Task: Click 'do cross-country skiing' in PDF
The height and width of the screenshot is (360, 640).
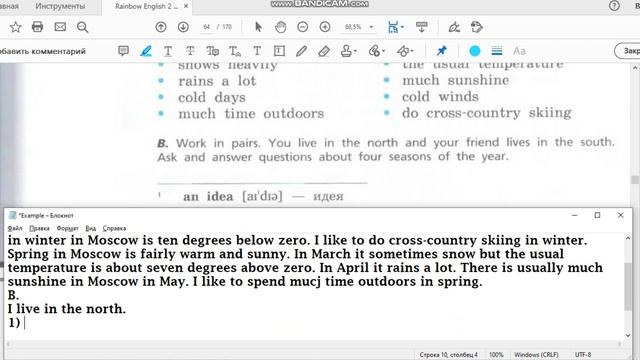Action: (x=487, y=113)
